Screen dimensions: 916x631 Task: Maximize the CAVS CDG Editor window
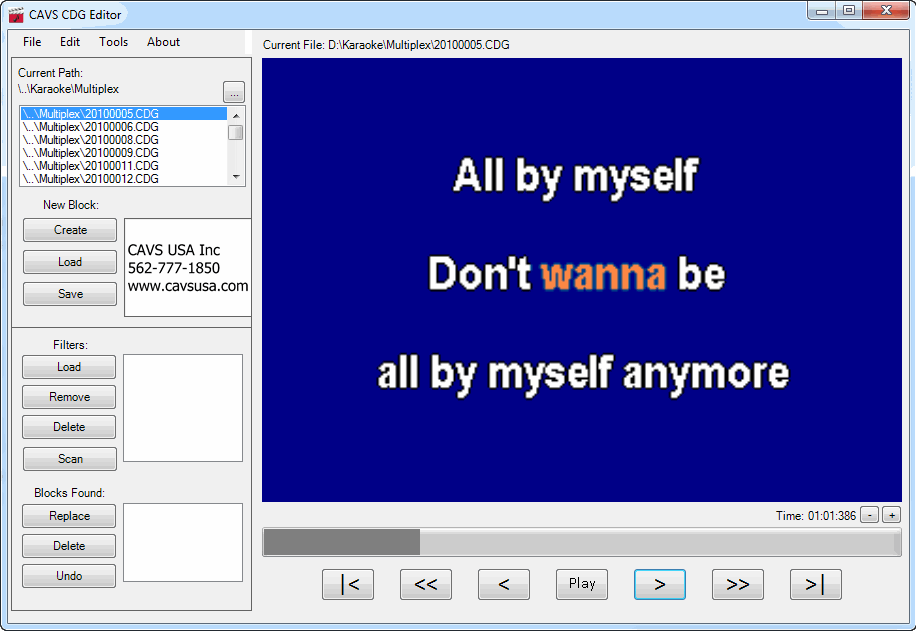[x=849, y=11]
